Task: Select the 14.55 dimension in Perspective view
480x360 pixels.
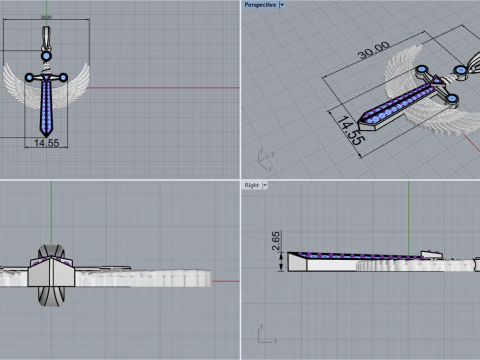Action: pyautogui.click(x=350, y=131)
